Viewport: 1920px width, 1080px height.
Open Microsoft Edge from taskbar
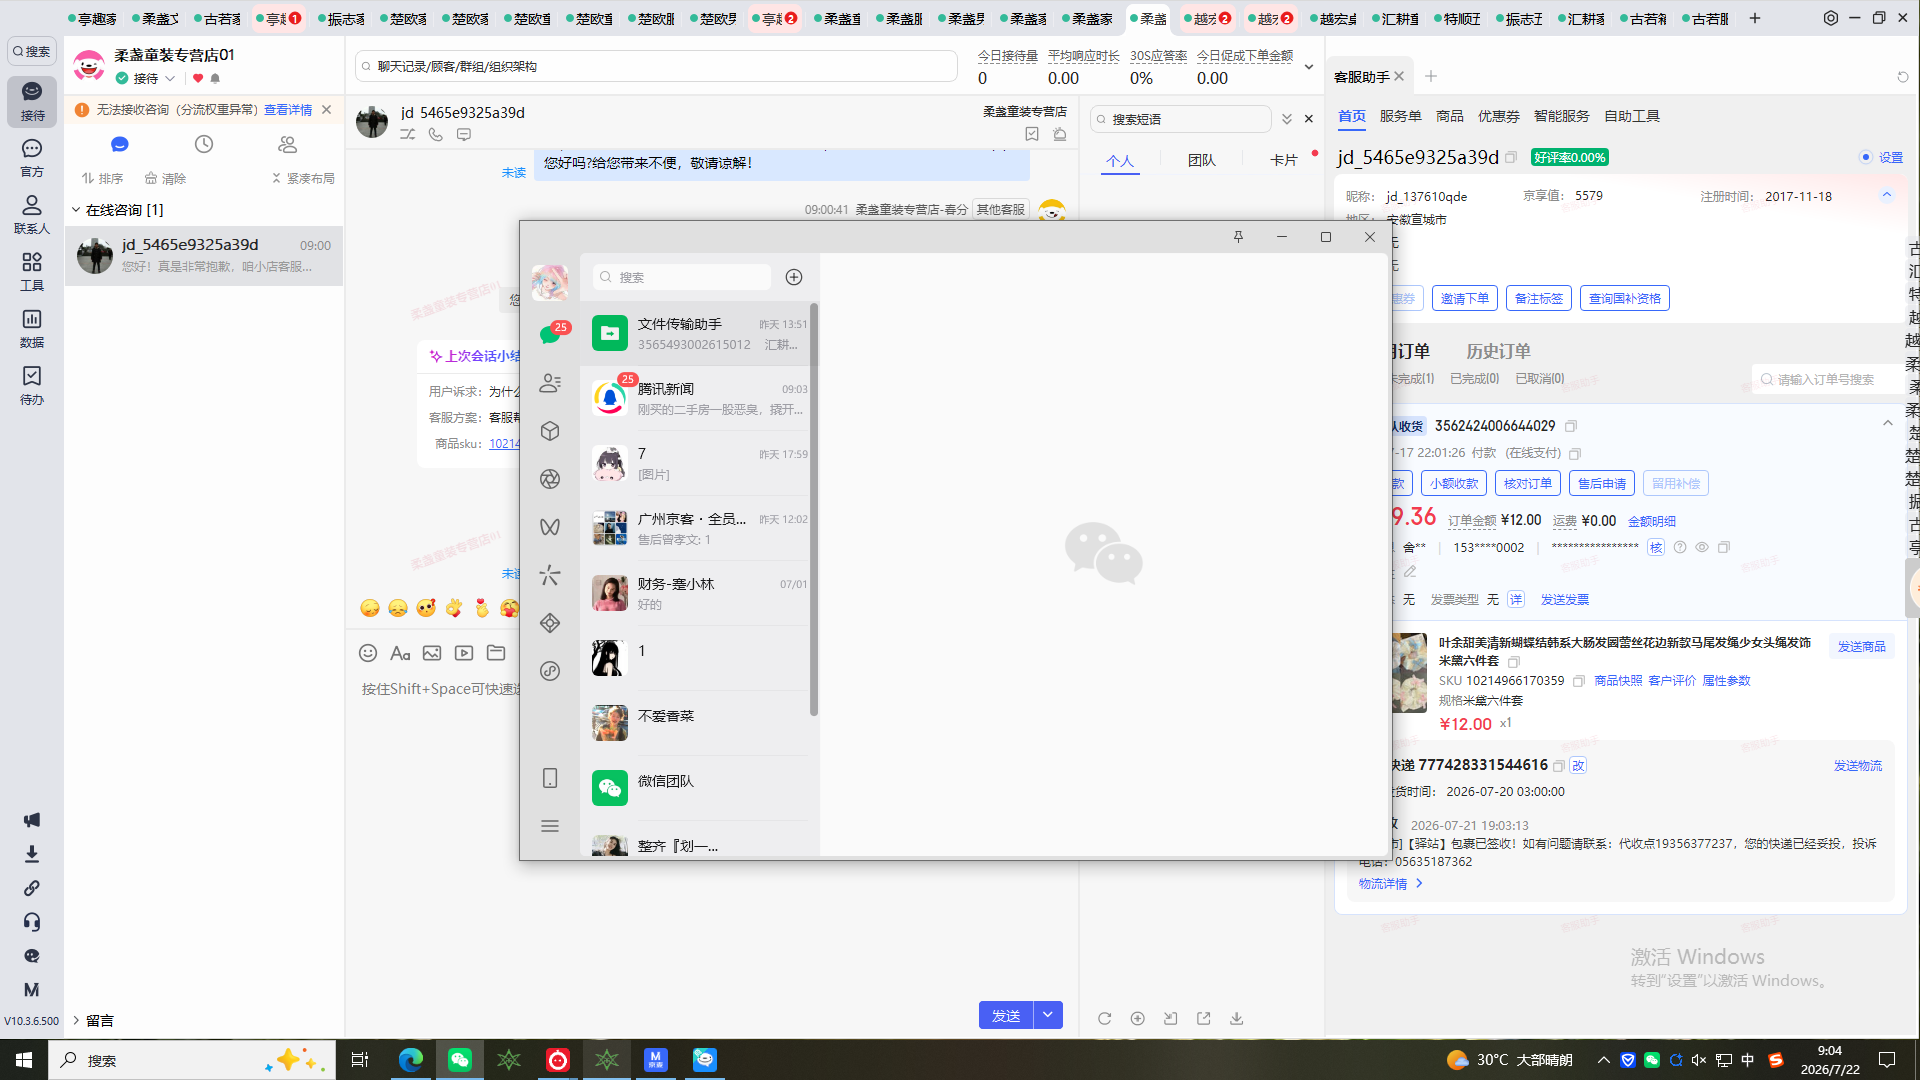coord(411,1060)
